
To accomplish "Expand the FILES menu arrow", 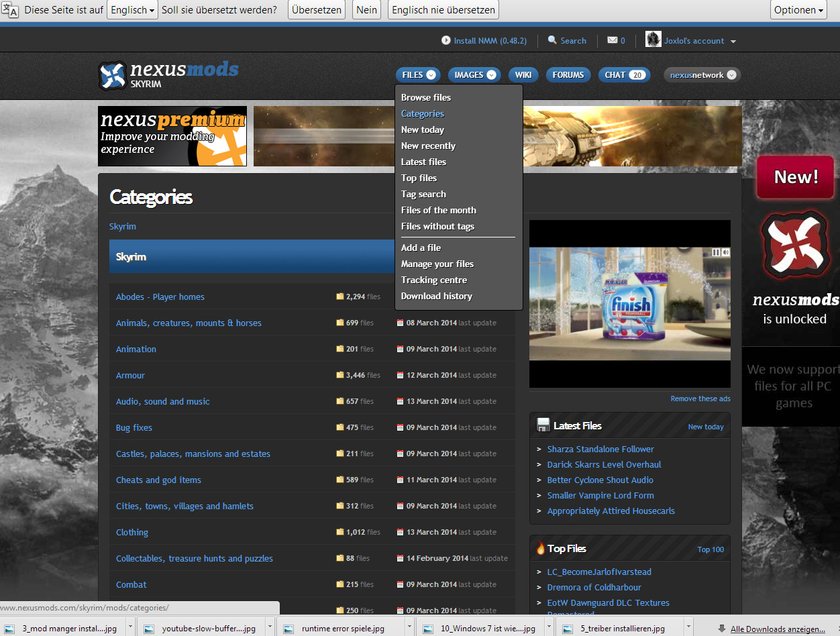I will point(431,75).
